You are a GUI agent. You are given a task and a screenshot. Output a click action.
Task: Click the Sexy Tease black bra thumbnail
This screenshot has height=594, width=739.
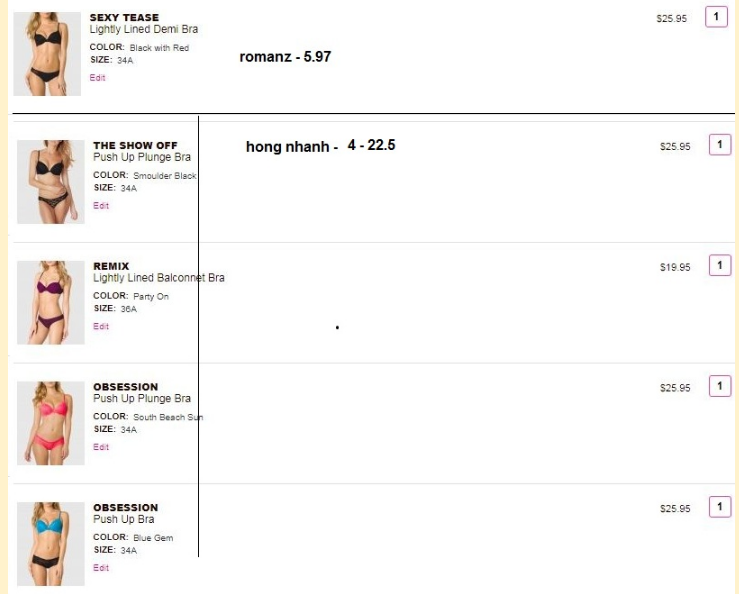pyautogui.click(x=47, y=53)
